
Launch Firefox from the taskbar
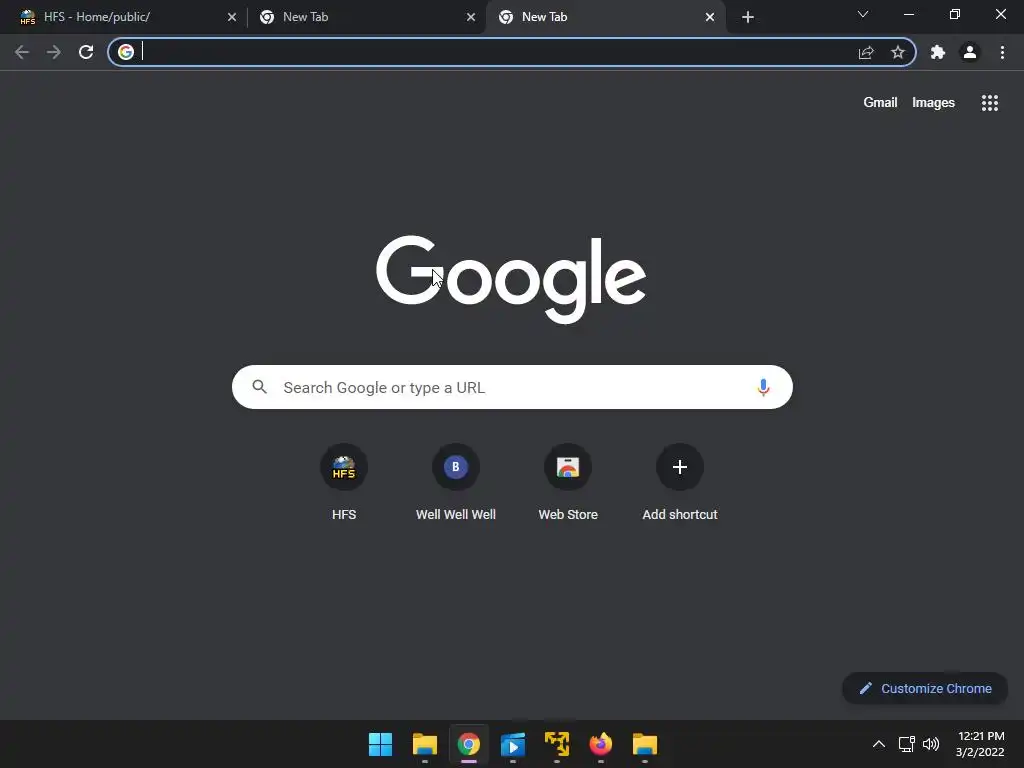click(x=601, y=744)
